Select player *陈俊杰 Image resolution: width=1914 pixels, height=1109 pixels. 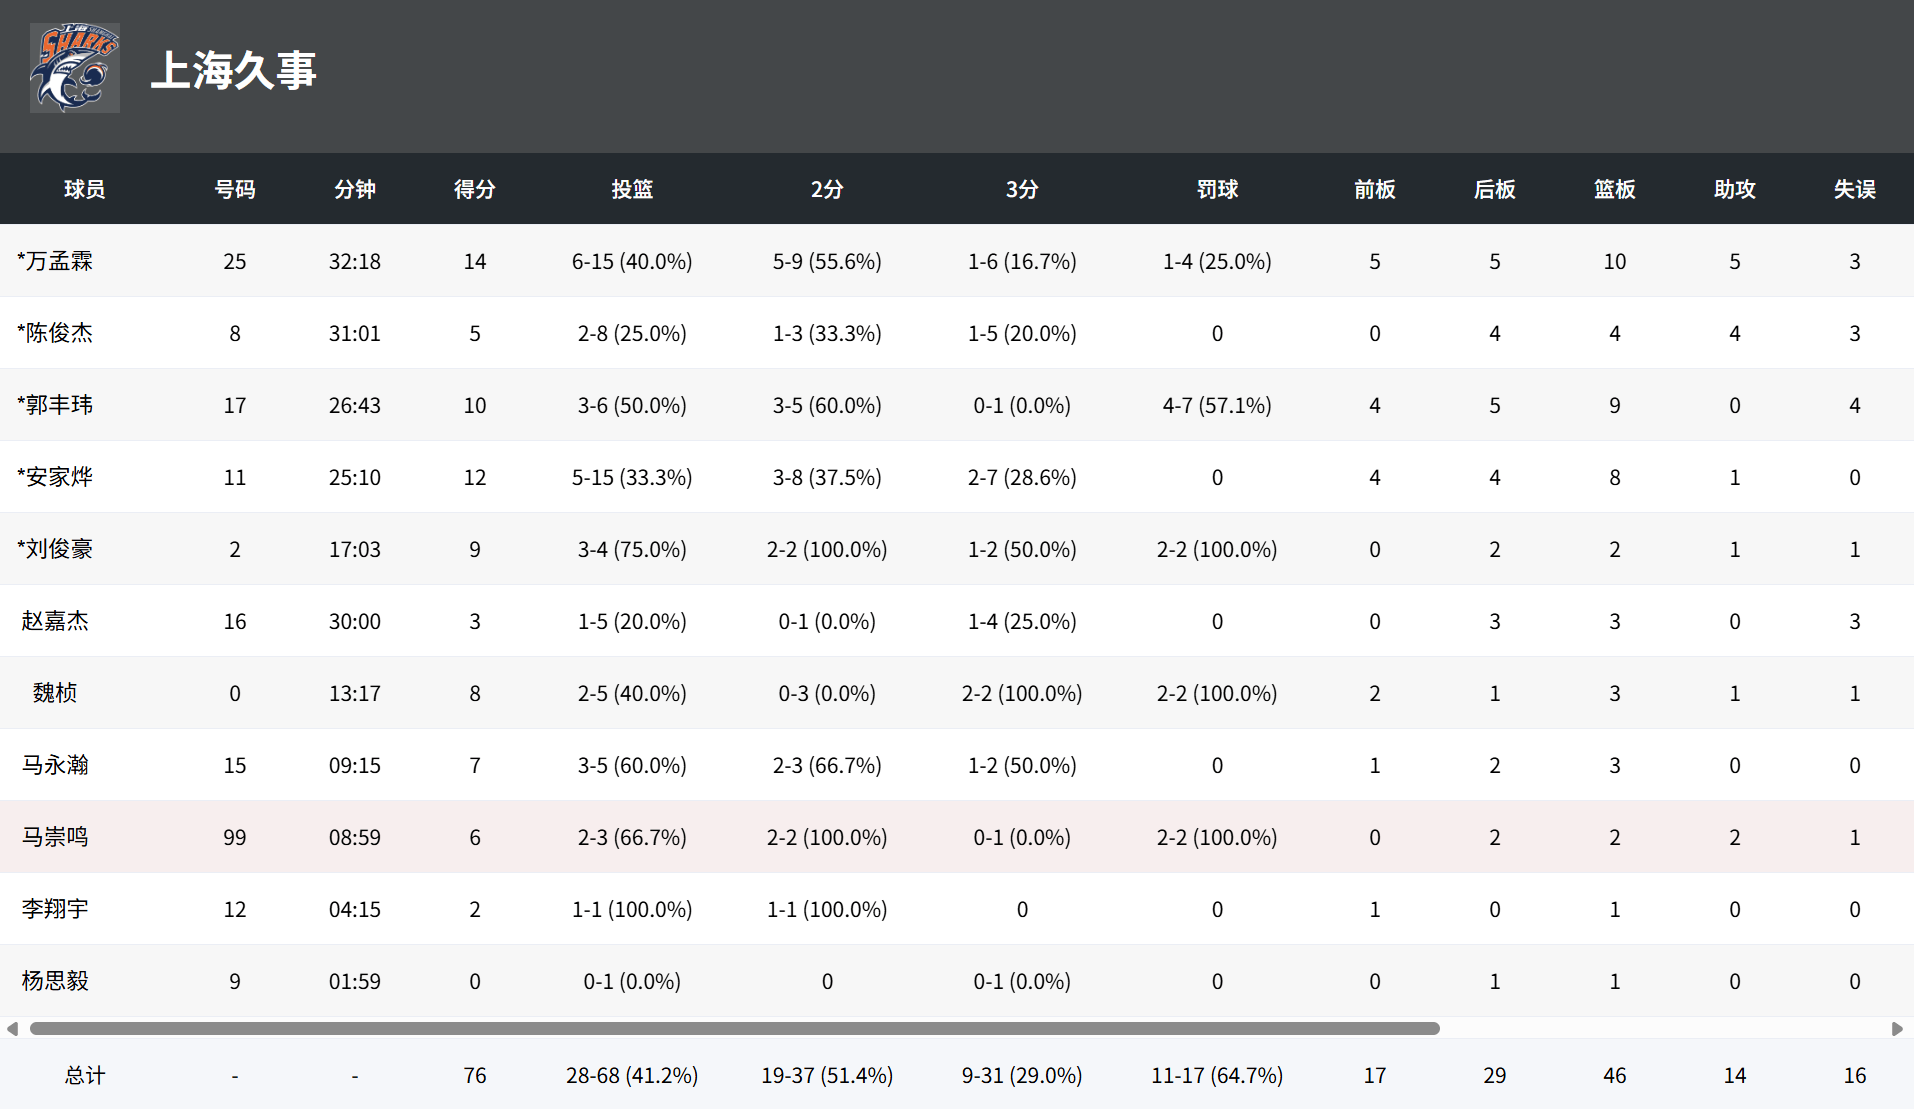pyautogui.click(x=55, y=333)
